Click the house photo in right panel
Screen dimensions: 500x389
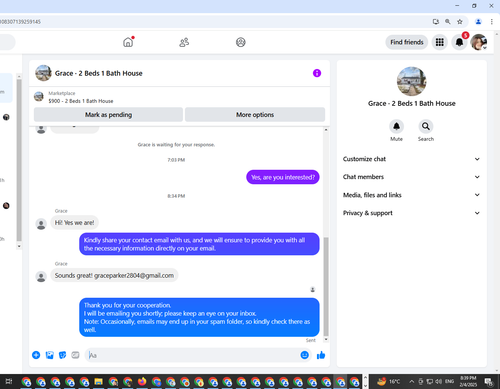pyautogui.click(x=412, y=81)
